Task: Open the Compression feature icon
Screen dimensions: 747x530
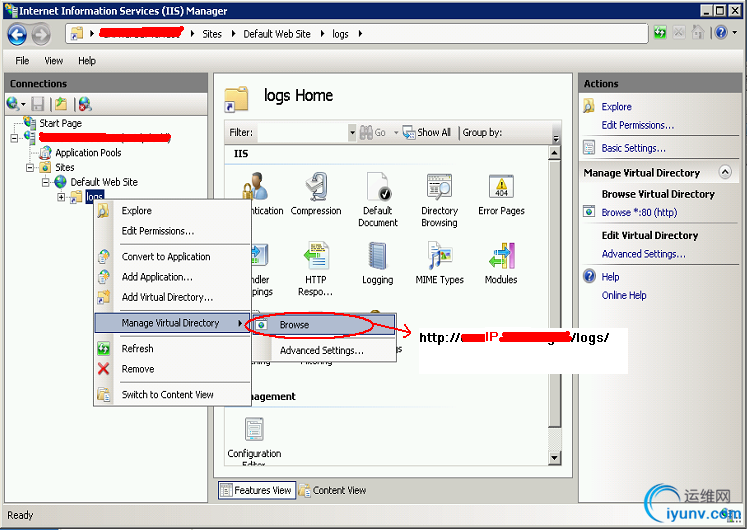Action: click(x=316, y=194)
